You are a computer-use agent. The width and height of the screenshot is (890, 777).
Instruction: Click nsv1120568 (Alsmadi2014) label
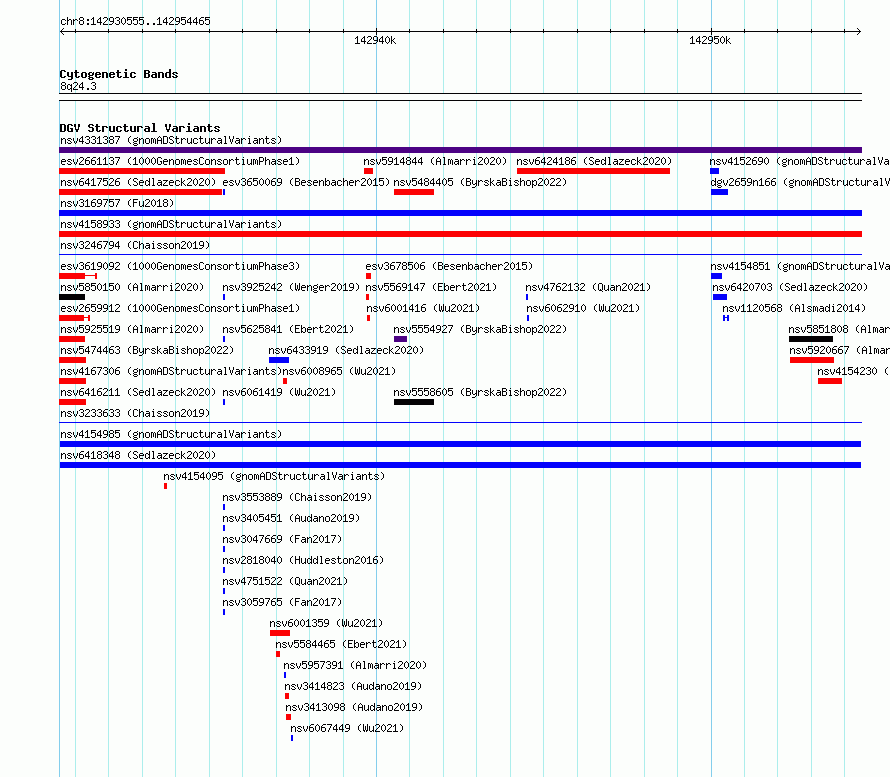click(794, 308)
